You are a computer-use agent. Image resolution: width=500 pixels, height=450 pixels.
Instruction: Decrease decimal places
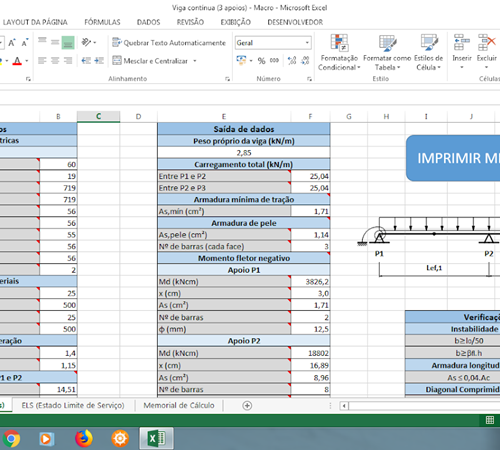pos(305,60)
